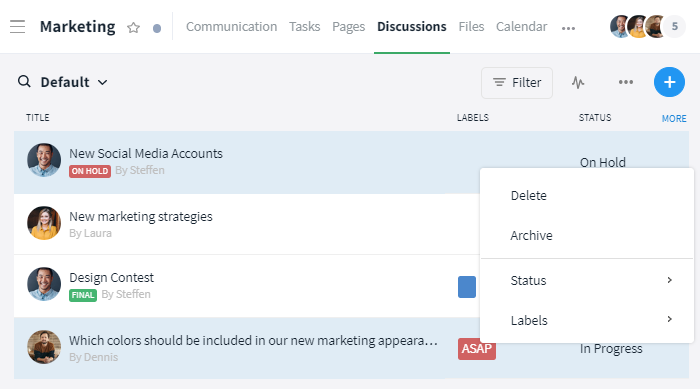Click Steffen's avatar on Design Contest row
Image resolution: width=700 pixels, height=389 pixels.
click(44, 284)
